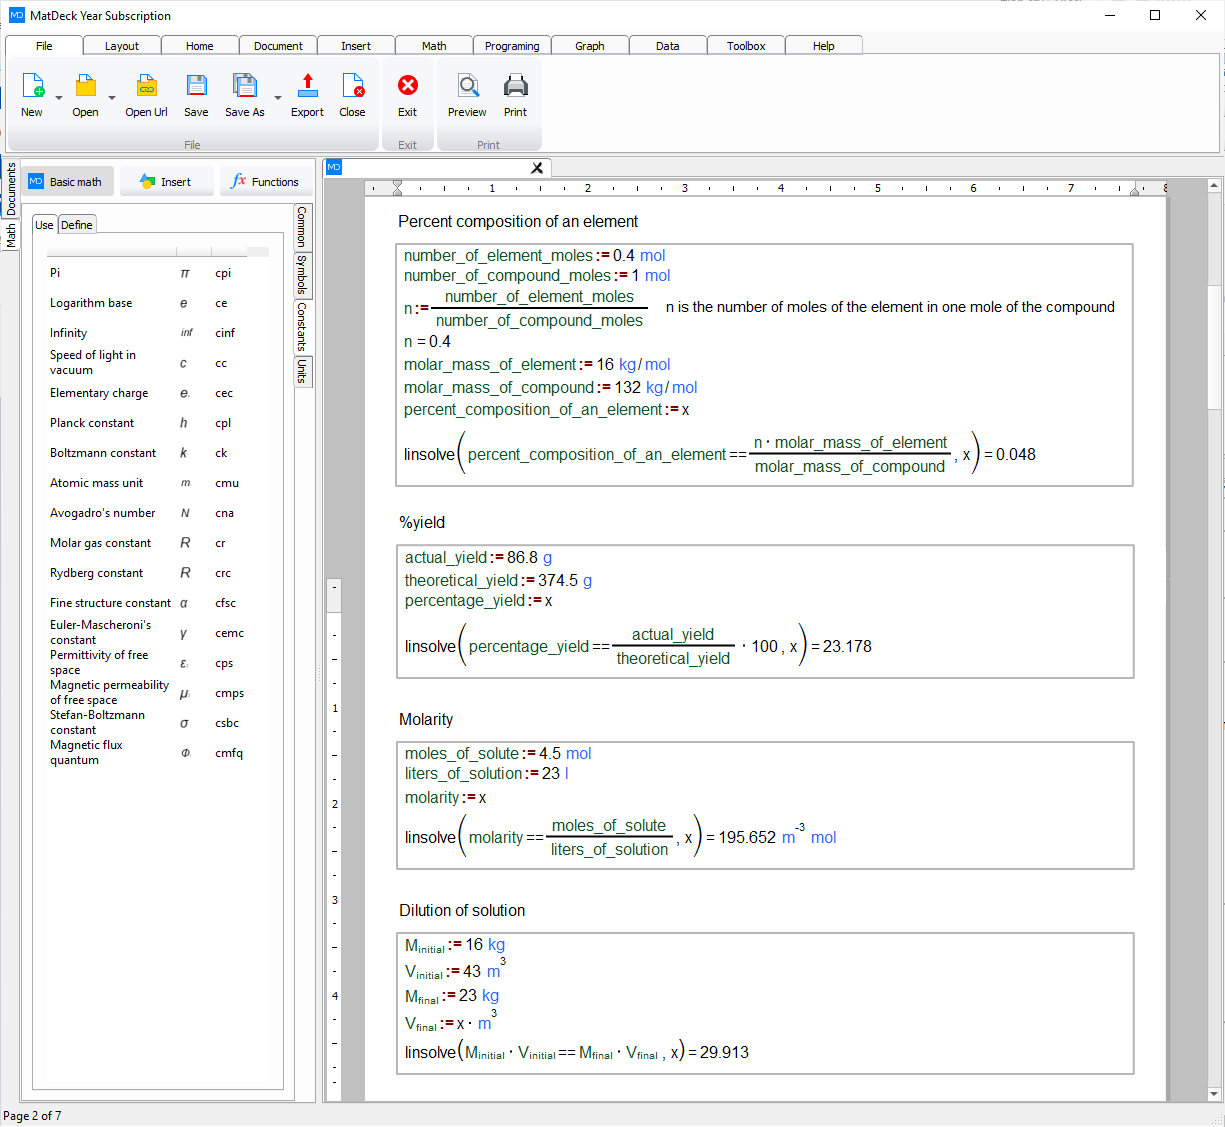Close the current document tab
This screenshot has height=1127, width=1225.
pos(537,168)
